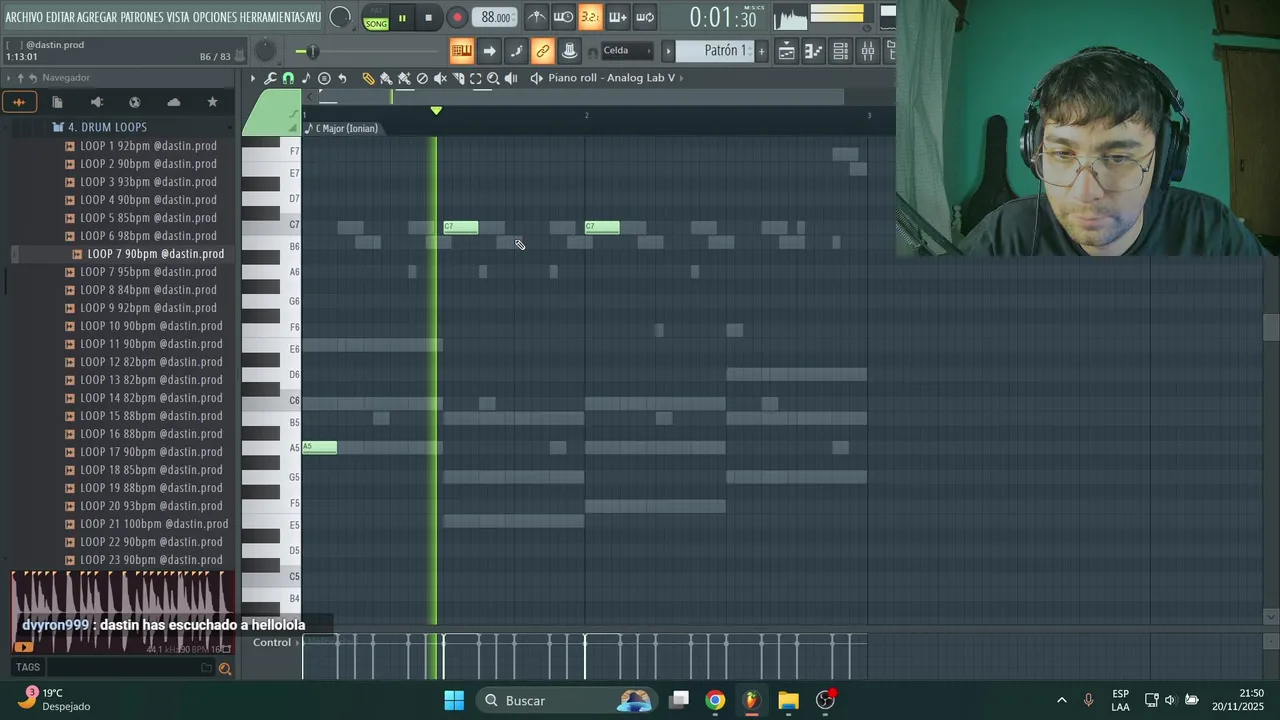Toggle piano roll snap magnet
1280x720 pixels.
(288, 78)
